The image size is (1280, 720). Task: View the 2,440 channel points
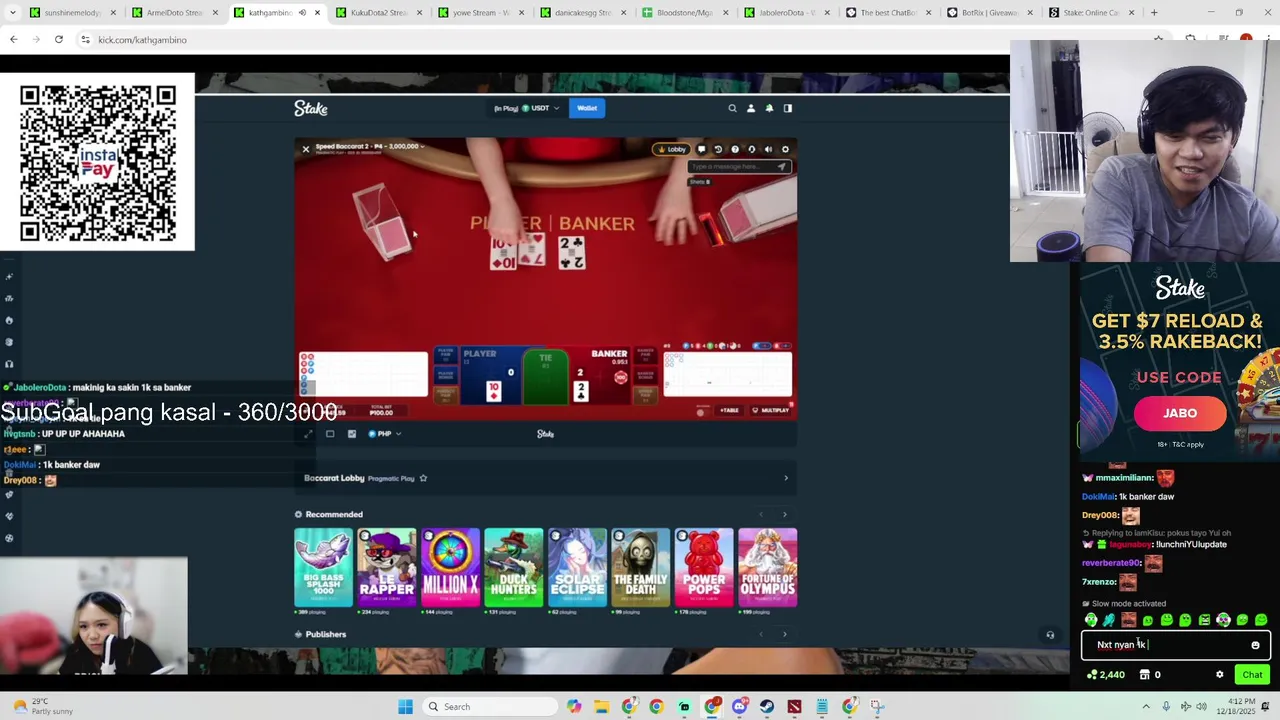1106,675
